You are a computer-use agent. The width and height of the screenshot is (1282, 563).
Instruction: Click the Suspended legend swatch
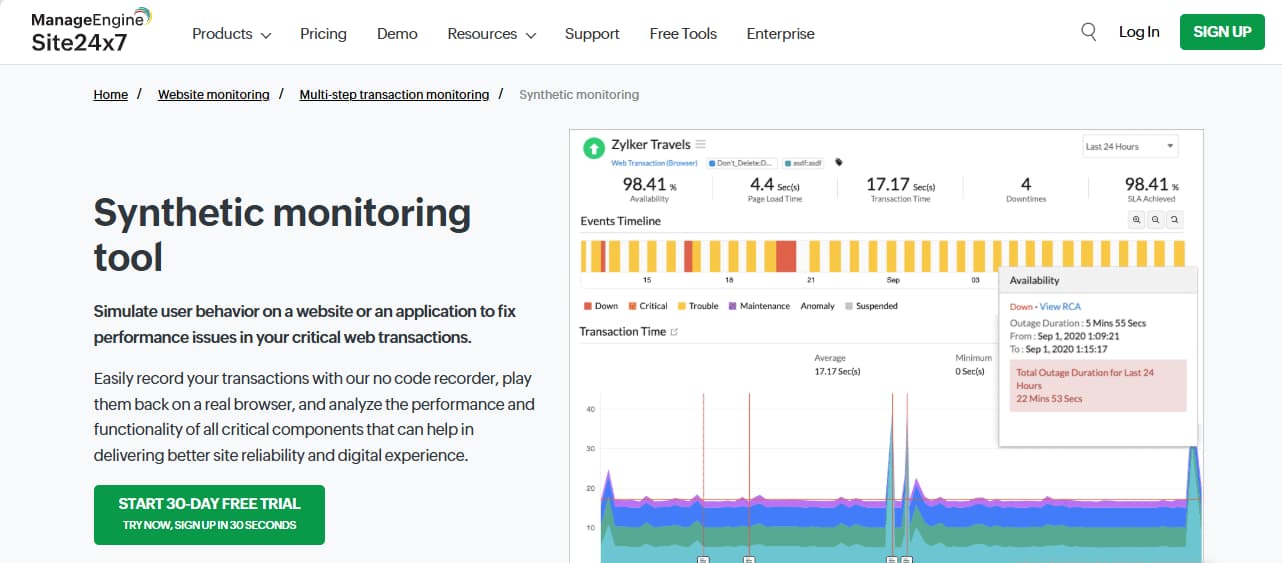tap(849, 306)
